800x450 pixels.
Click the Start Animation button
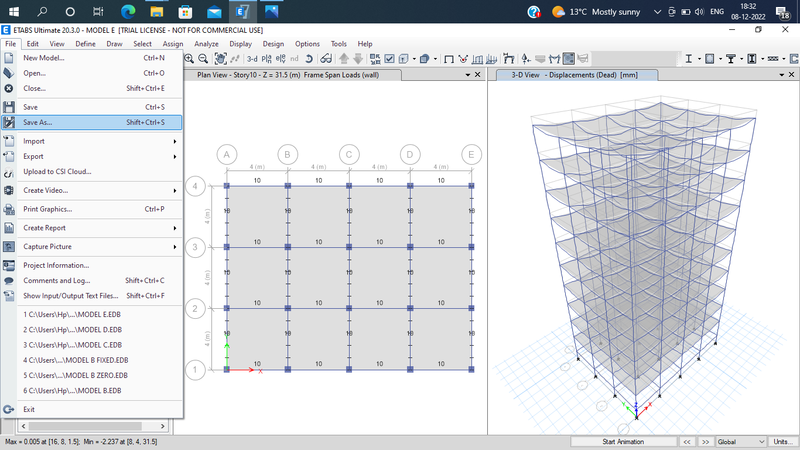pyautogui.click(x=623, y=441)
